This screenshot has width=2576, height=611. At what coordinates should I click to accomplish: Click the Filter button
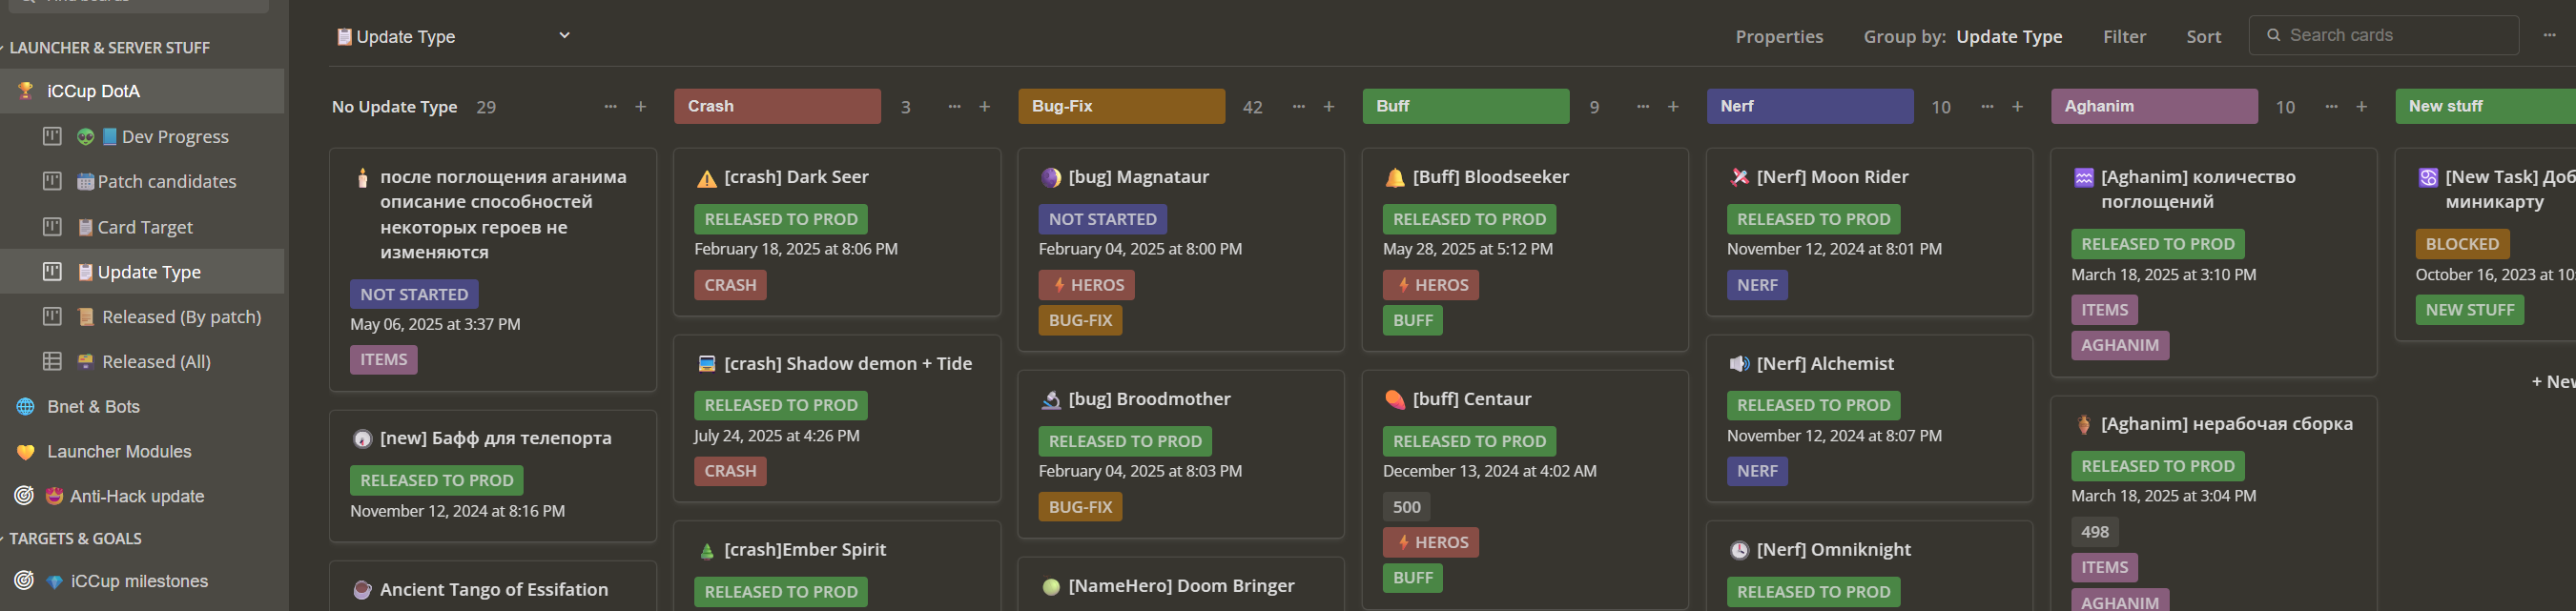coord(2123,37)
